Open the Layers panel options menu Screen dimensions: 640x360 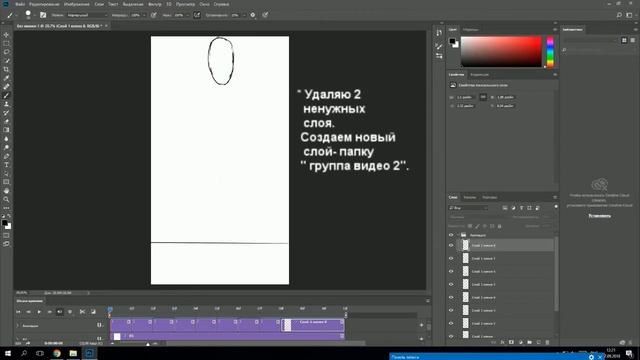click(555, 197)
